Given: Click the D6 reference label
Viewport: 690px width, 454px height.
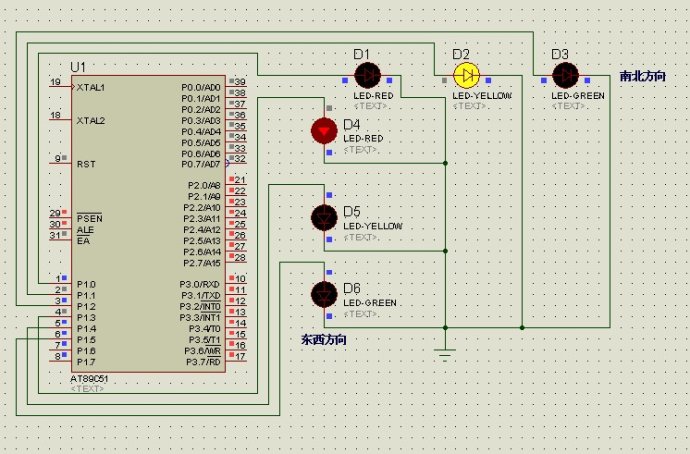Looking at the screenshot, I should (352, 289).
